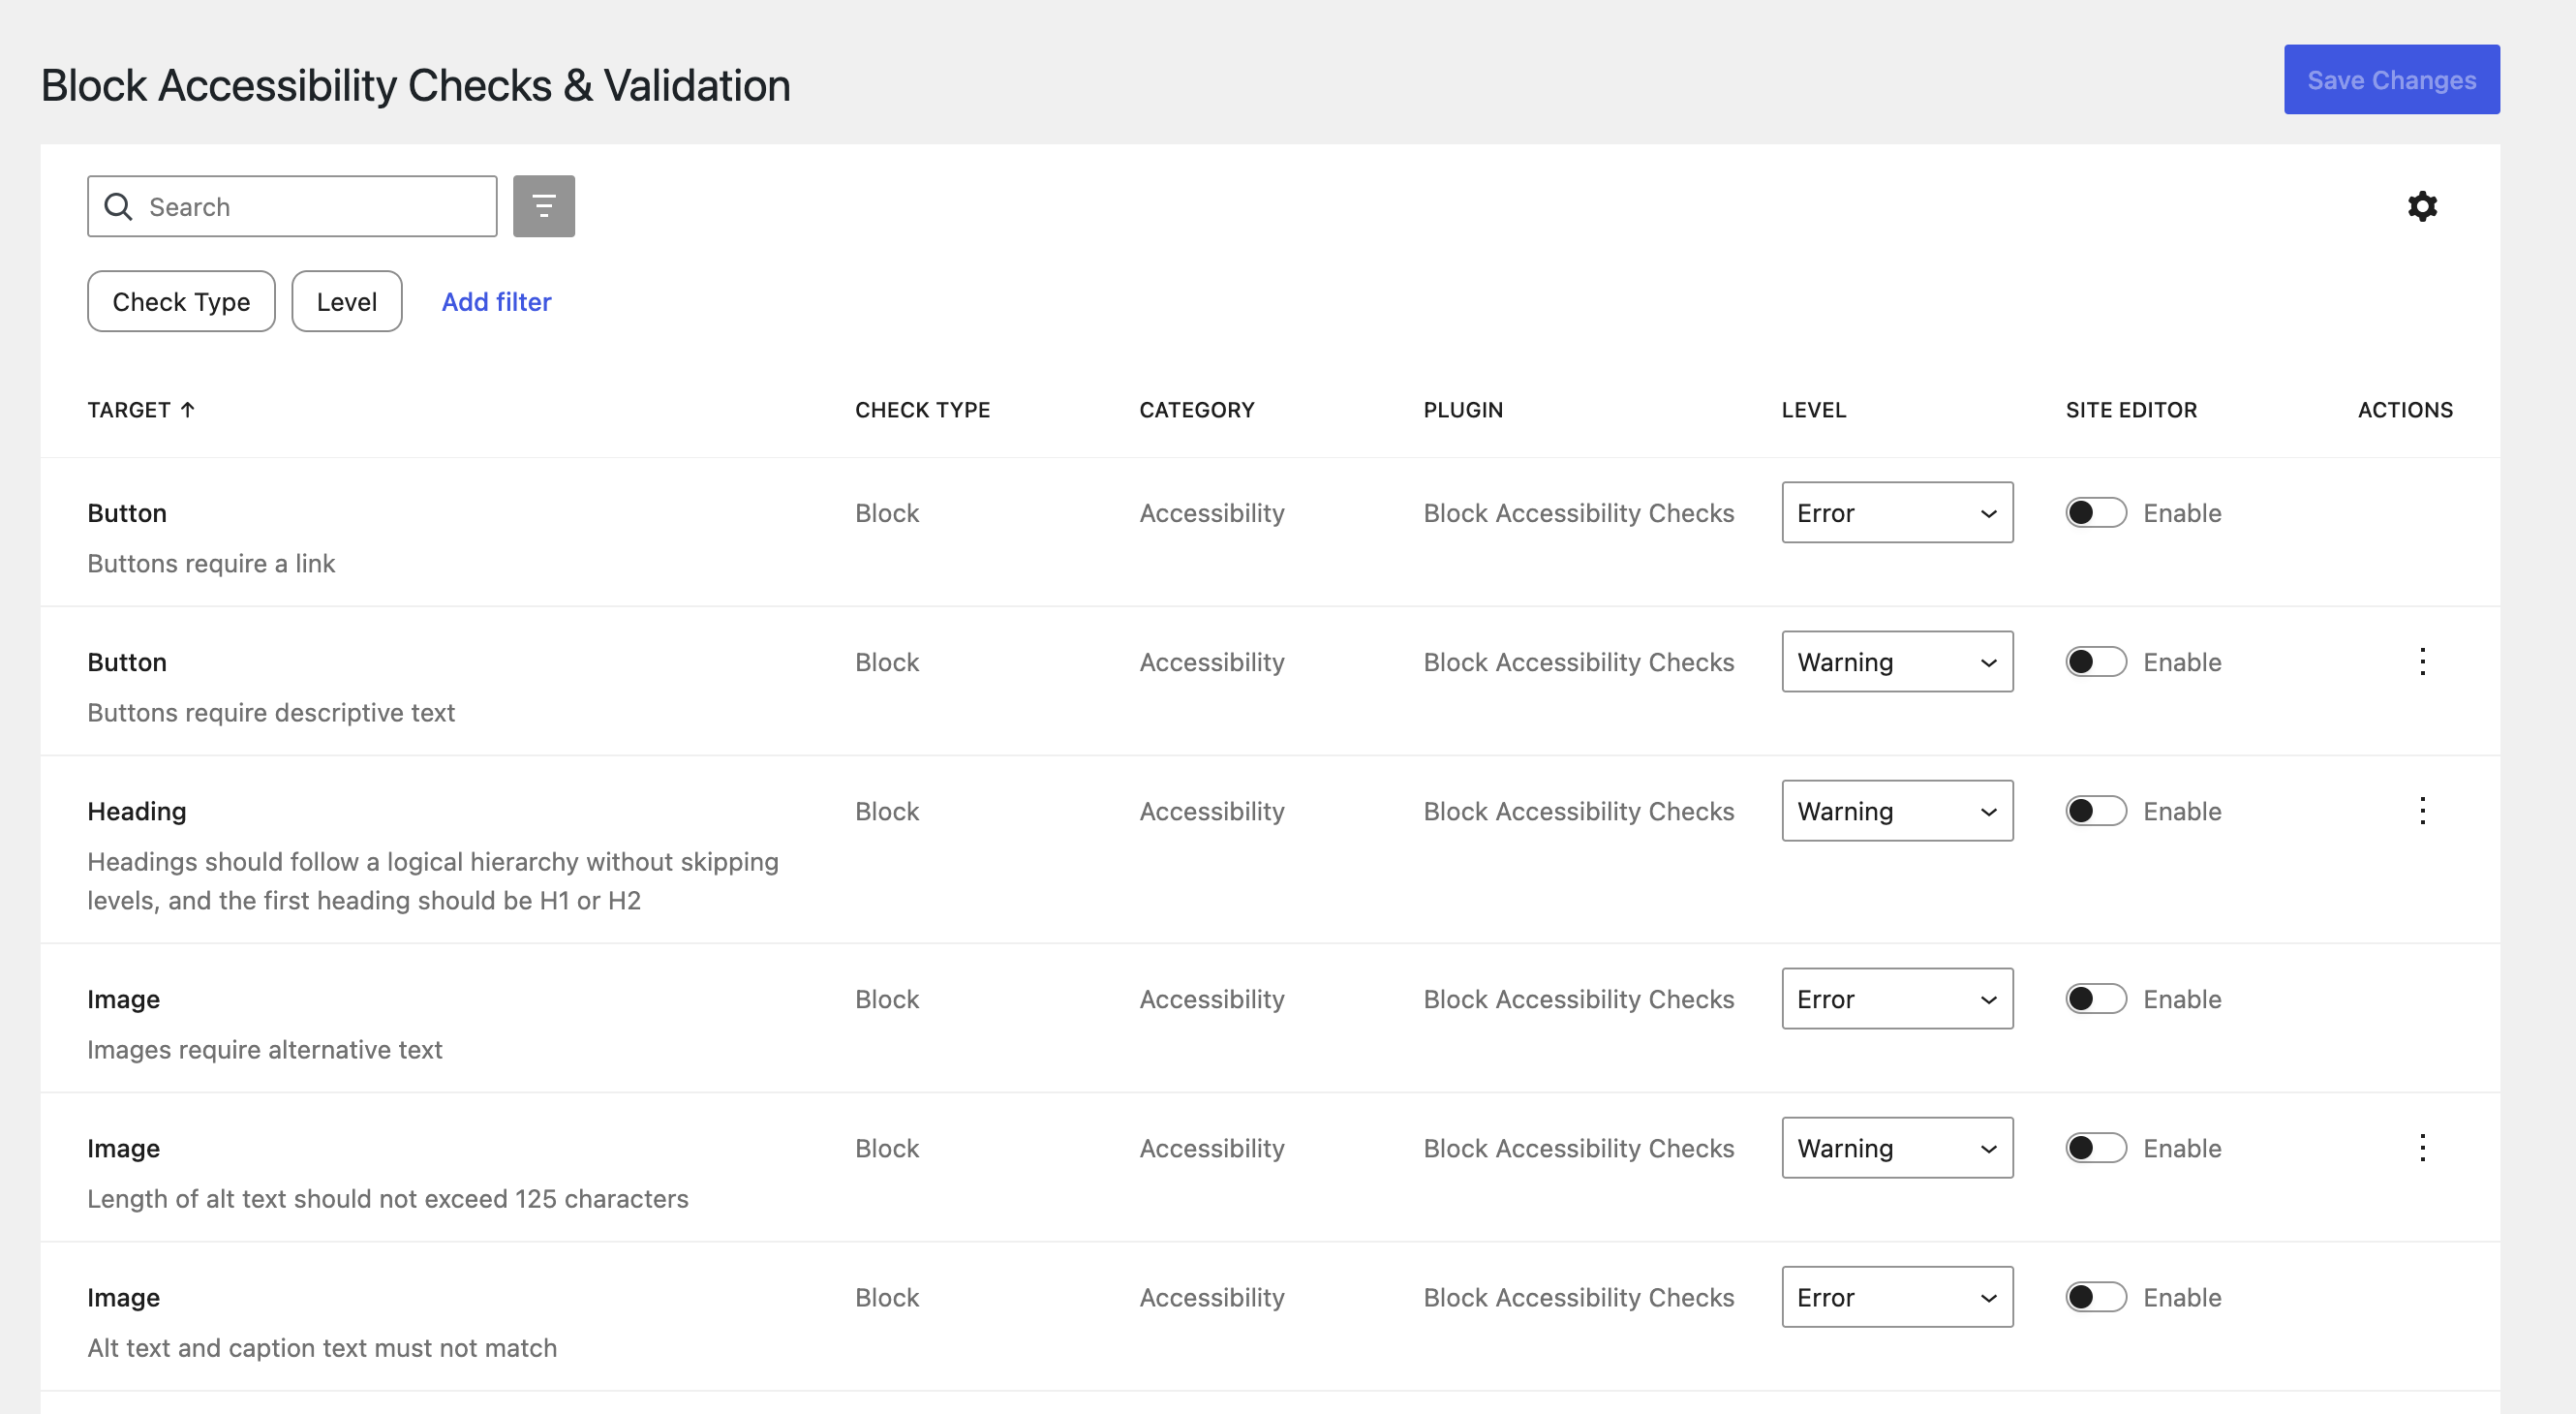
Task: Click 'Buttons require descriptive text' description
Action: (271, 712)
